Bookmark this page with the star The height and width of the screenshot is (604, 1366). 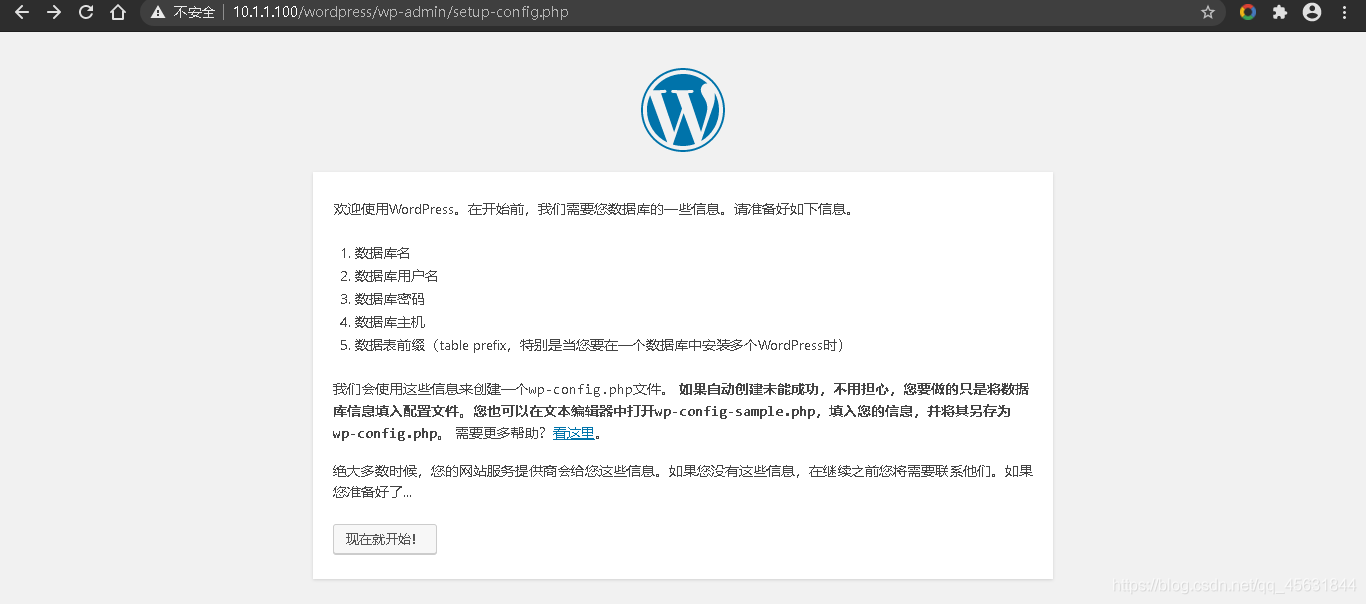coord(1208,12)
